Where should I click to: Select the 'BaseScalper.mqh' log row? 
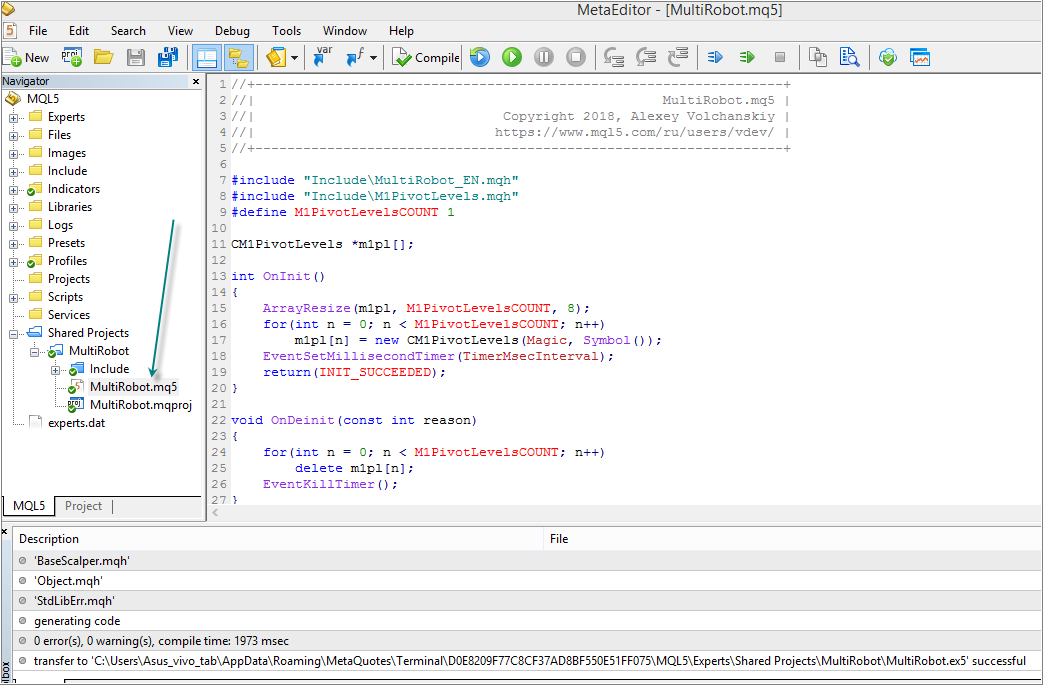(527, 561)
